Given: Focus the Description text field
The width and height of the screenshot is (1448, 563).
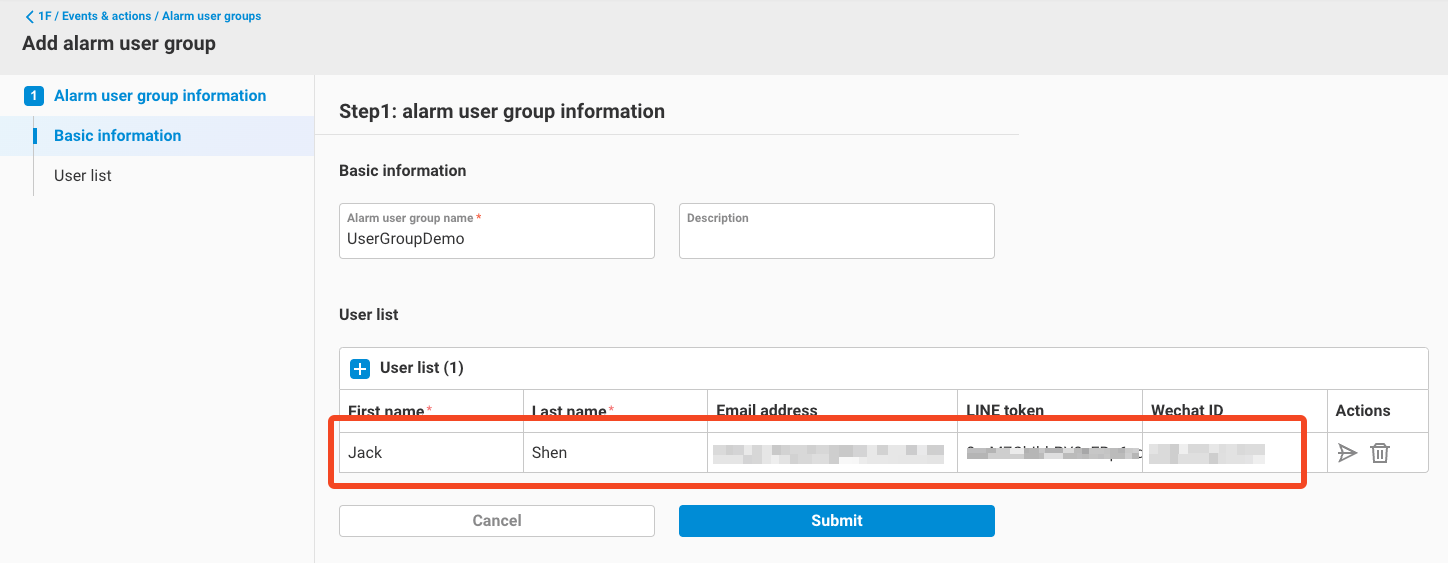Looking at the screenshot, I should [x=836, y=239].
